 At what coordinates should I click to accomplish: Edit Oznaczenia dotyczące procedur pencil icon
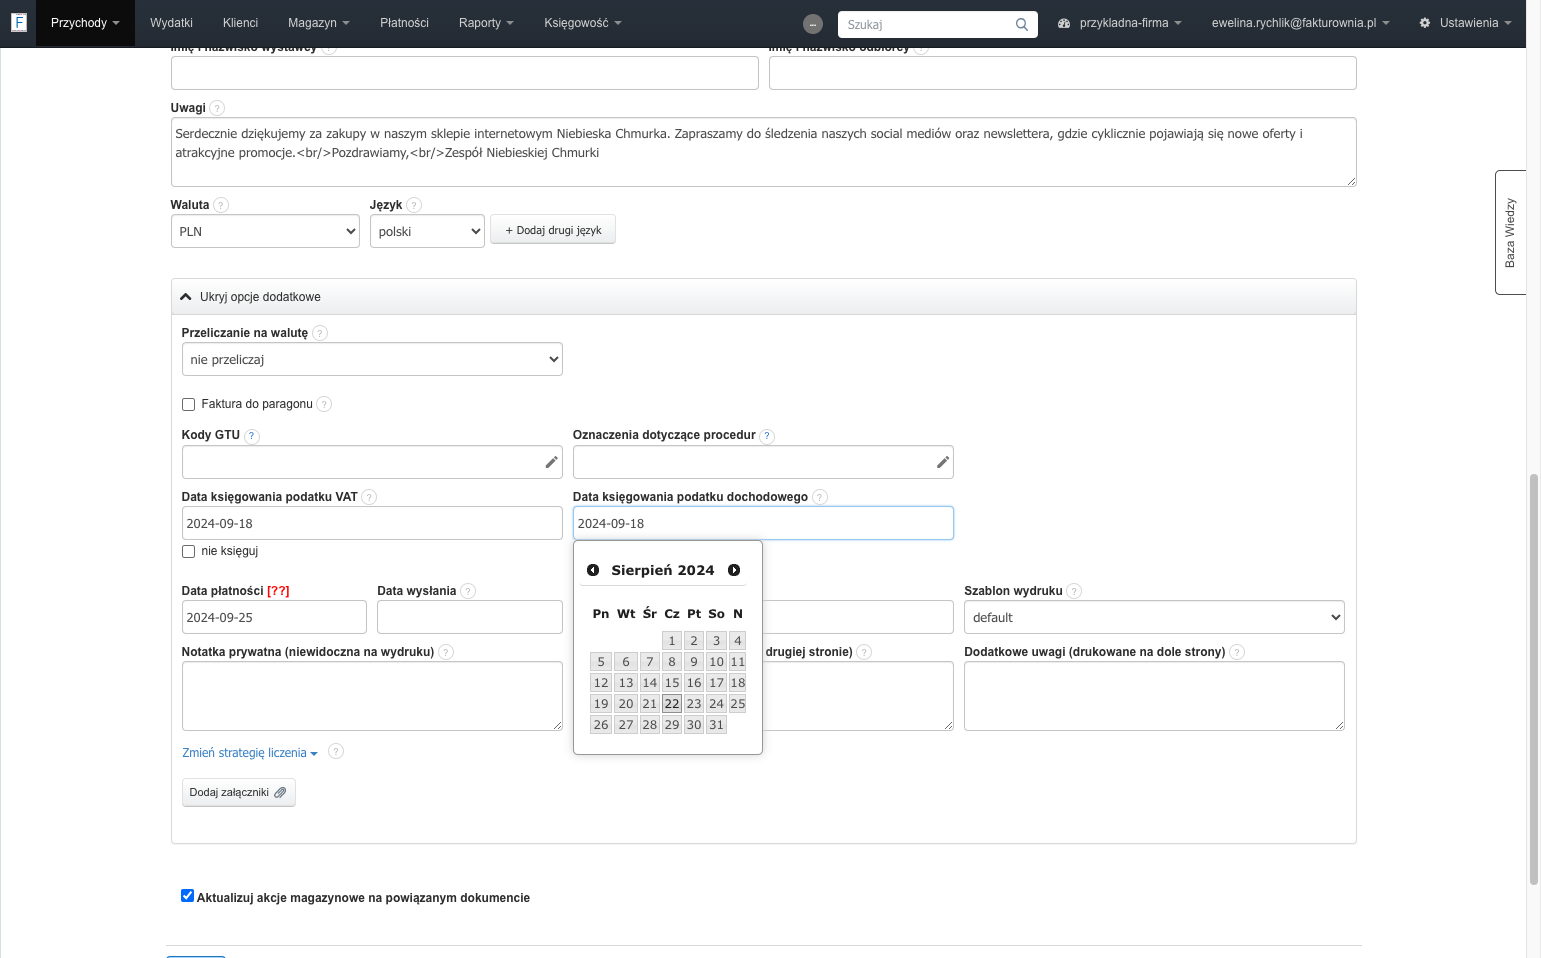(x=942, y=462)
